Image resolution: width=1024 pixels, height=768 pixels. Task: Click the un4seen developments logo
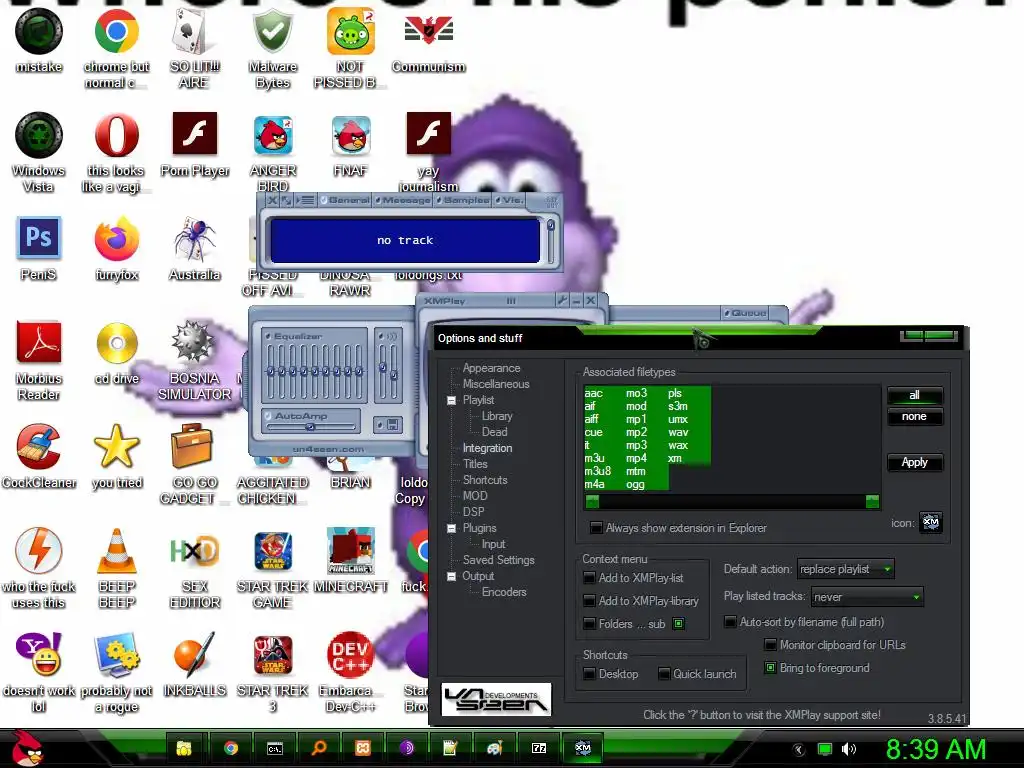pyautogui.click(x=496, y=699)
